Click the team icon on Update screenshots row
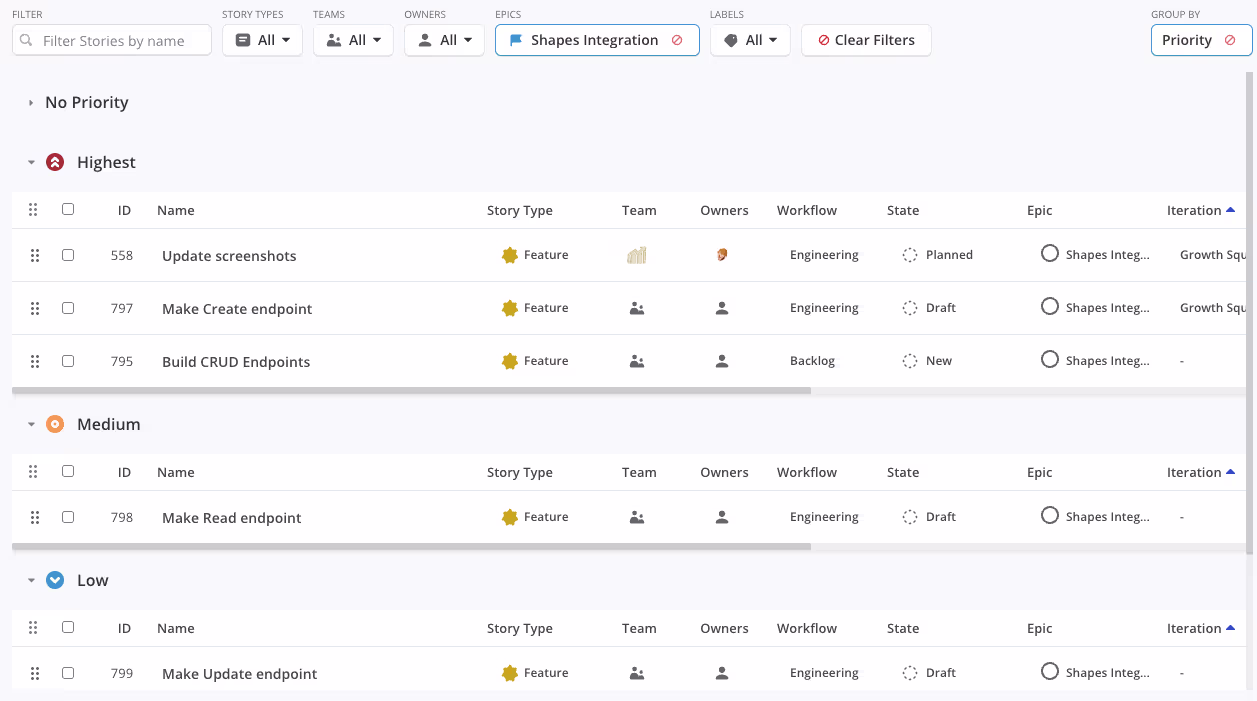The width and height of the screenshot is (1257, 701). 637,255
